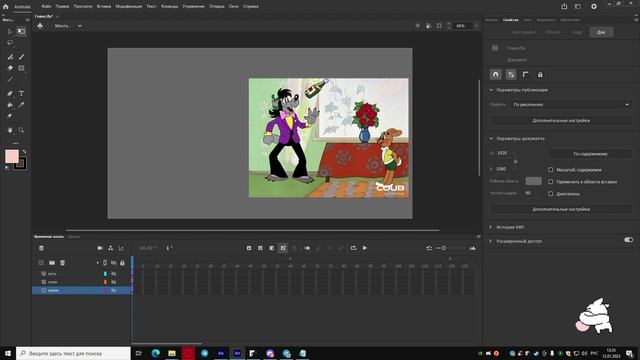This screenshot has width=640, height=360.
Task: Select the Rectangle tool
Action: (21, 68)
